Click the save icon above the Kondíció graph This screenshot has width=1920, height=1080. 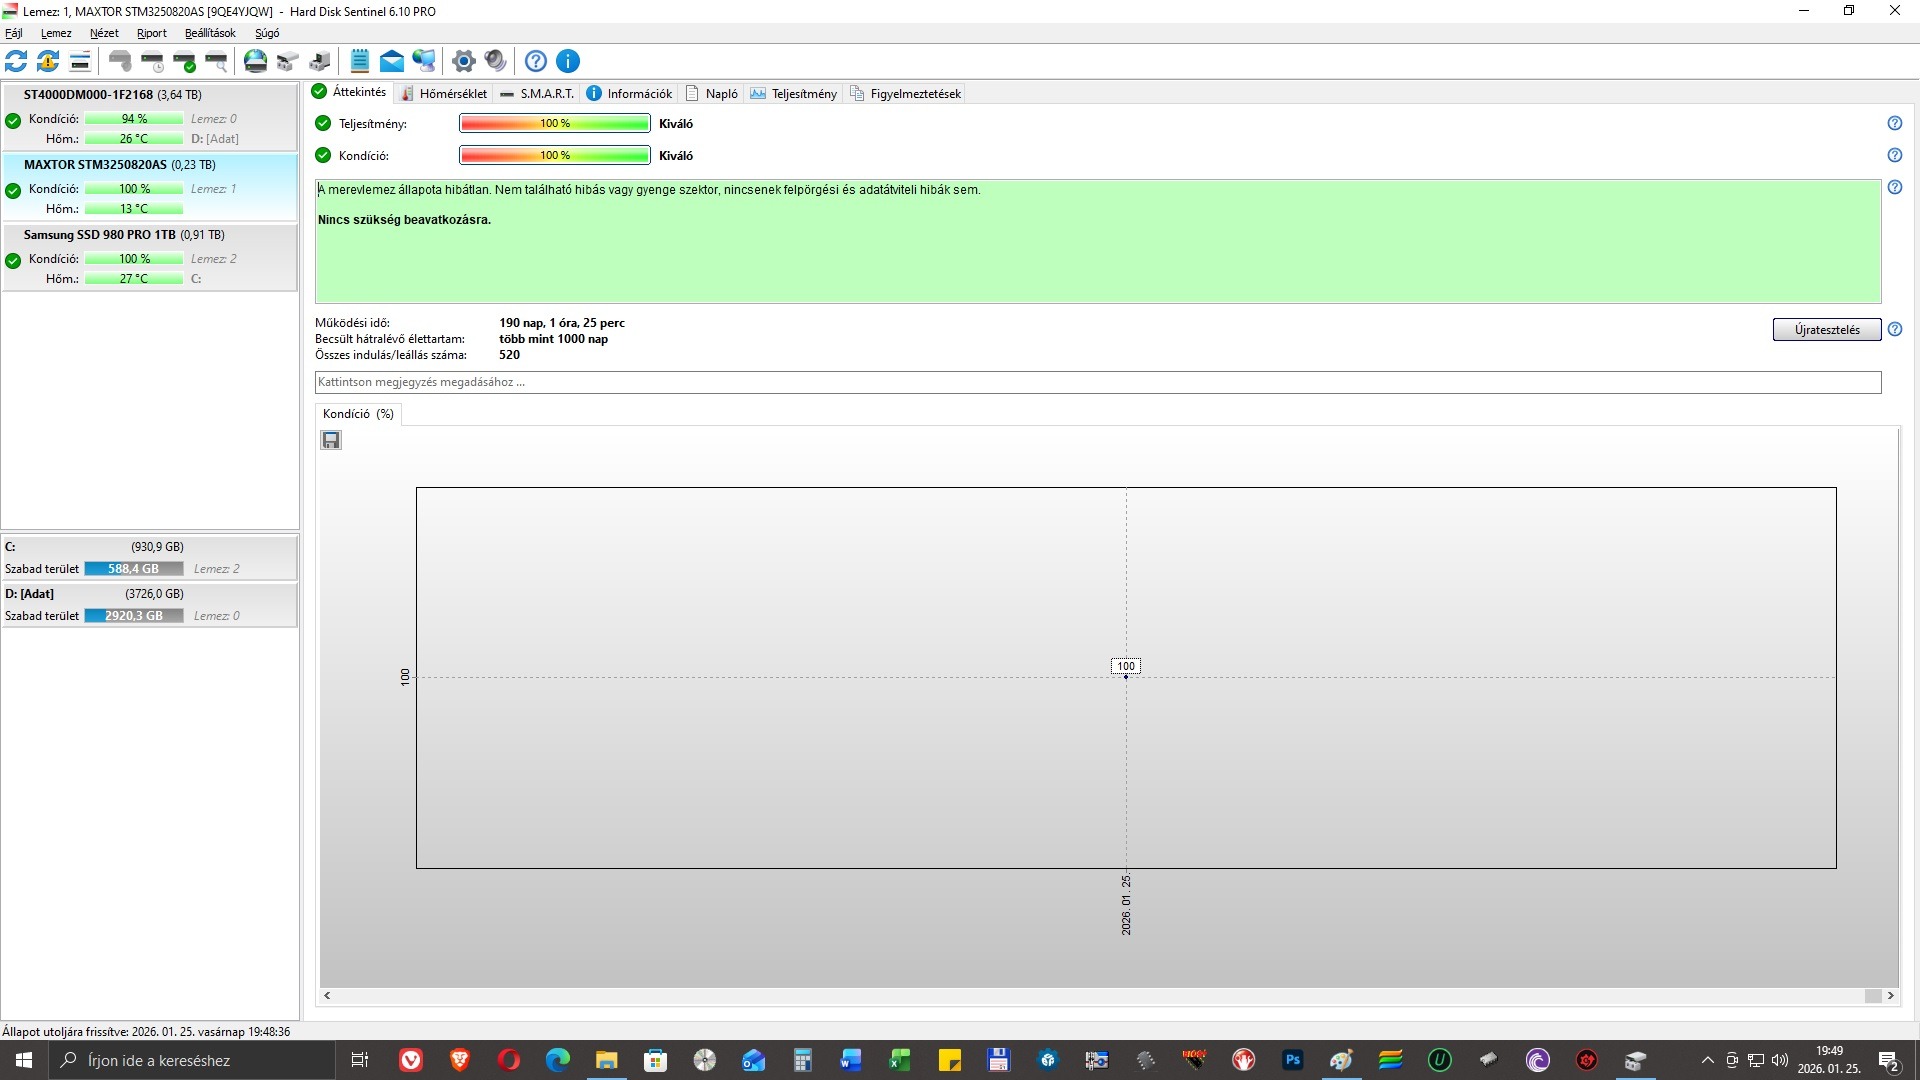pos(331,440)
